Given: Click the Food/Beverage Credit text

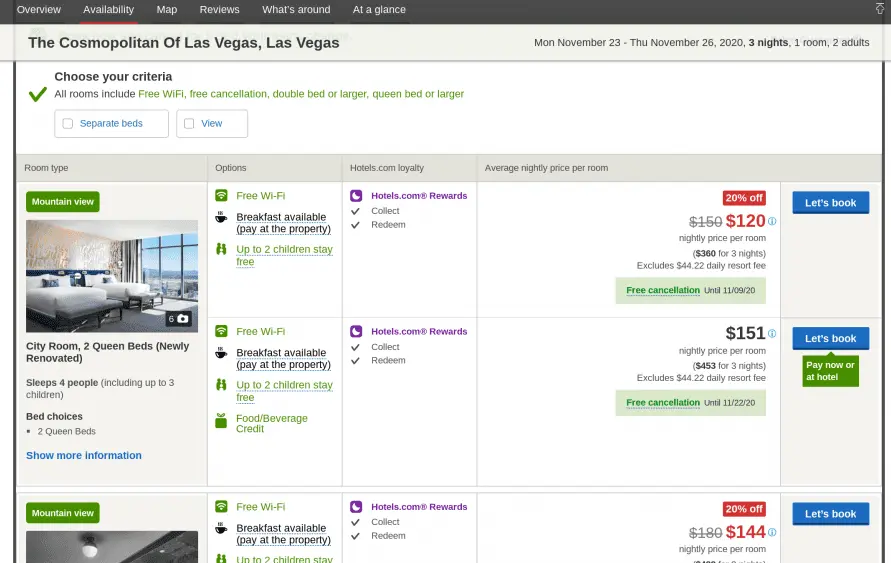Looking at the screenshot, I should [x=272, y=423].
